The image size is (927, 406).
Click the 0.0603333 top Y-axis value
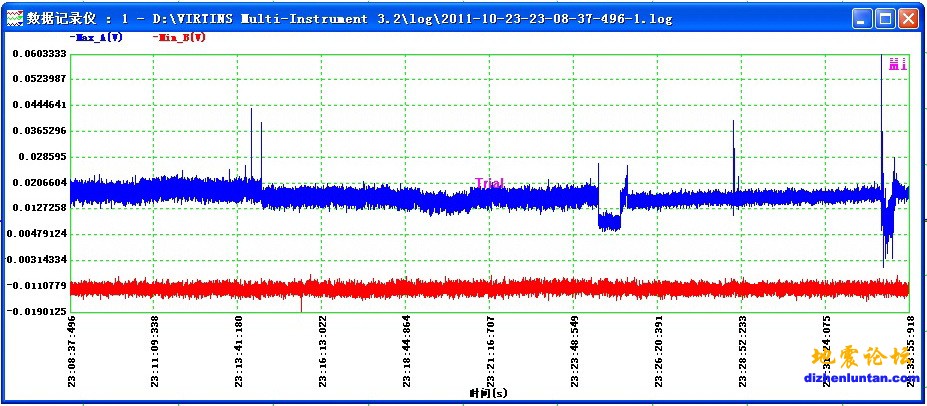pyautogui.click(x=40, y=53)
